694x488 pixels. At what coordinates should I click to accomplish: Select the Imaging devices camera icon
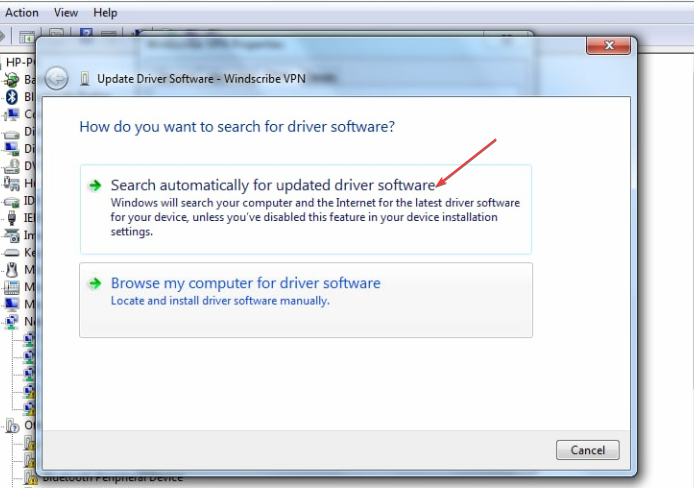11,235
